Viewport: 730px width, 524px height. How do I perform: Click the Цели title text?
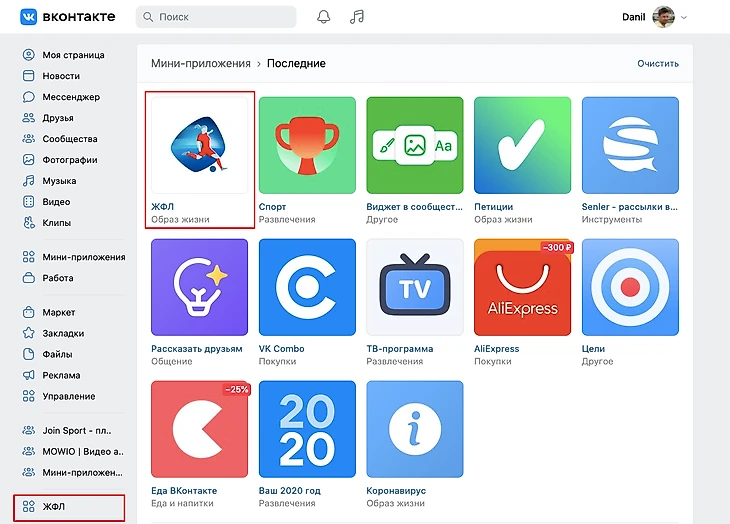coord(593,349)
